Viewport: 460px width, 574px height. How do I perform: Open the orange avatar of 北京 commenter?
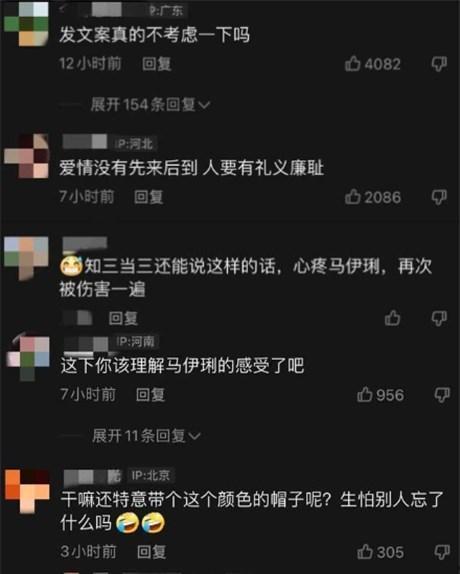coord(27,491)
